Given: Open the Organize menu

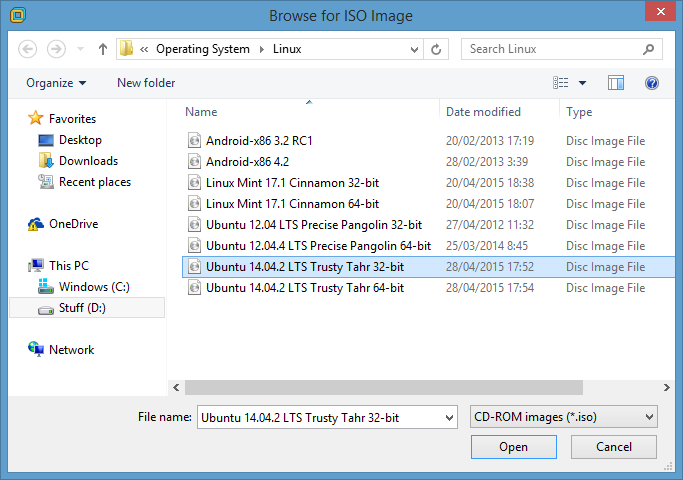Looking at the screenshot, I should pos(56,83).
